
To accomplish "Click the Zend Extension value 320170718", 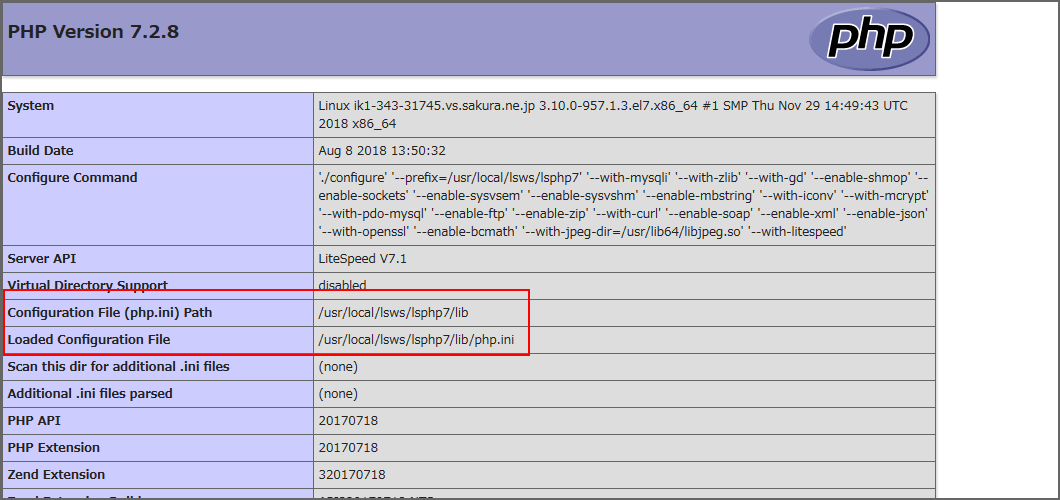I will (351, 475).
